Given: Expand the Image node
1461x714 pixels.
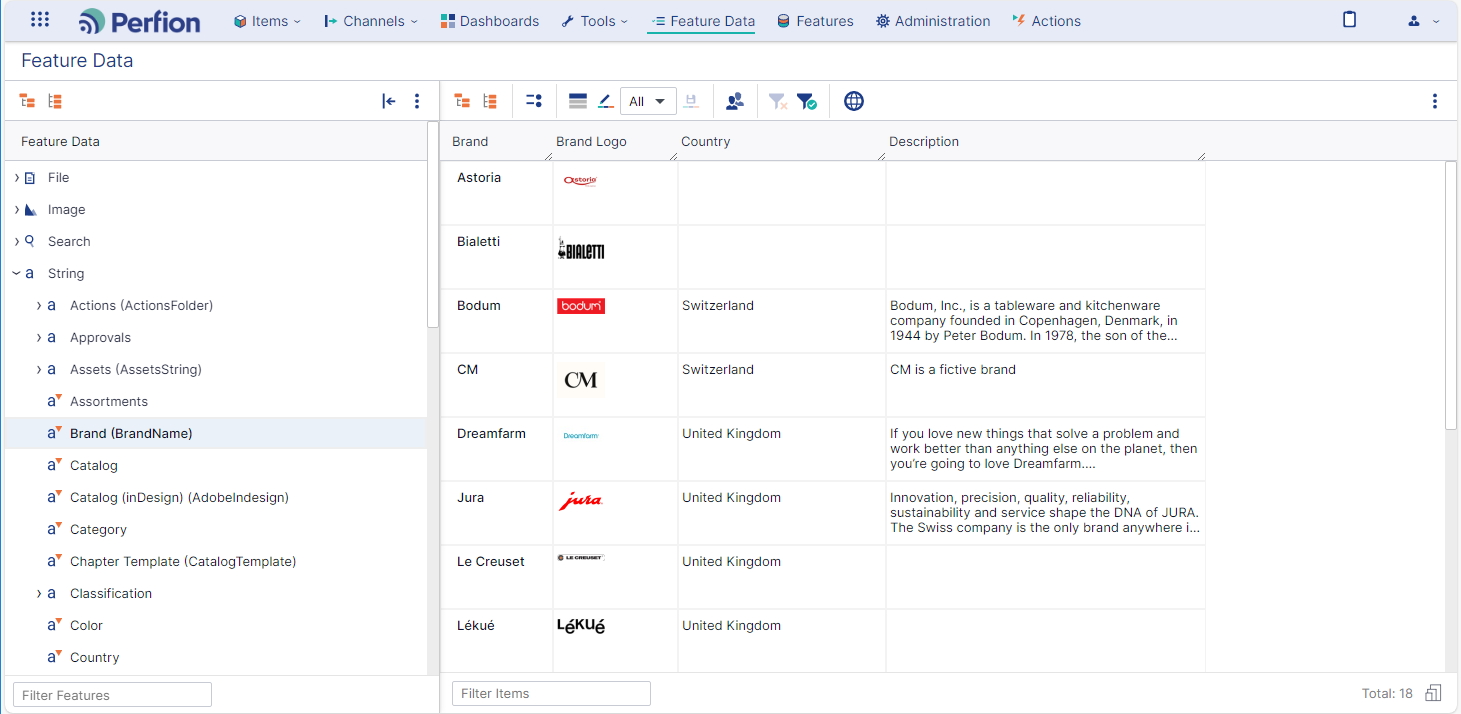Looking at the screenshot, I should pyautogui.click(x=16, y=209).
